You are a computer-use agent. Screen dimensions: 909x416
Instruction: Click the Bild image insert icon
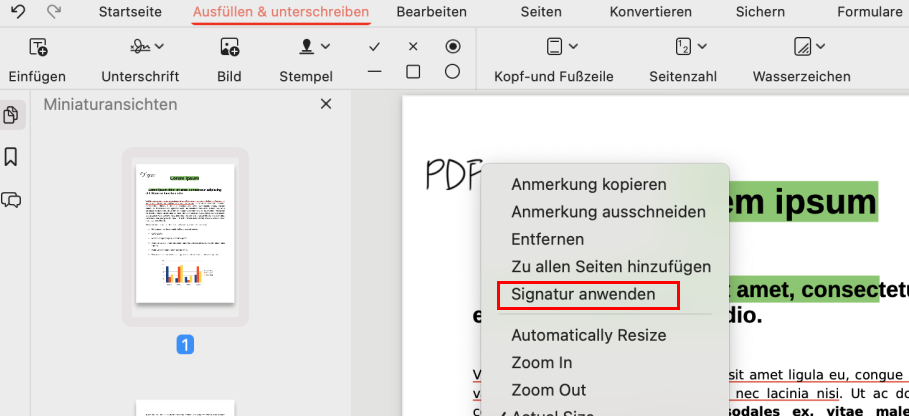pos(230,47)
